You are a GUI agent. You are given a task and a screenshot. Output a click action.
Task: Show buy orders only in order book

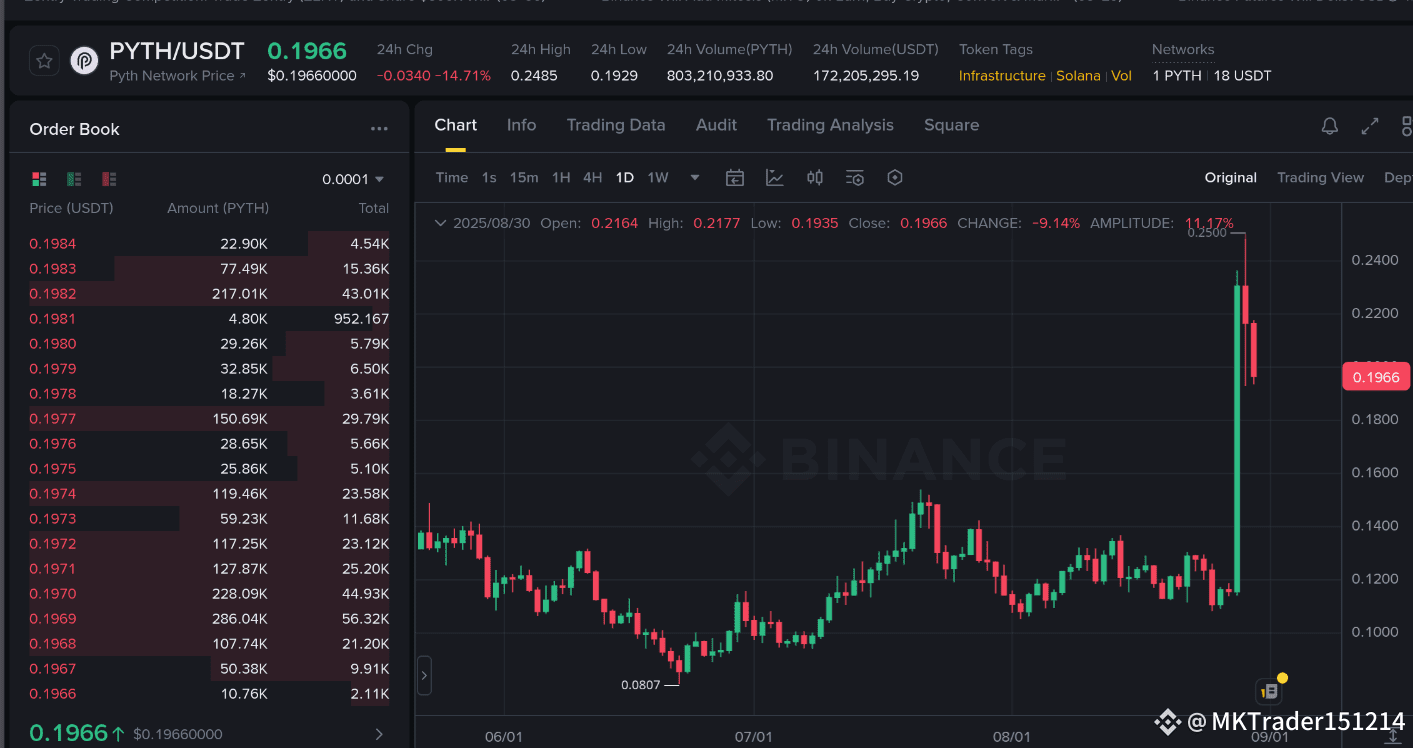click(x=74, y=179)
